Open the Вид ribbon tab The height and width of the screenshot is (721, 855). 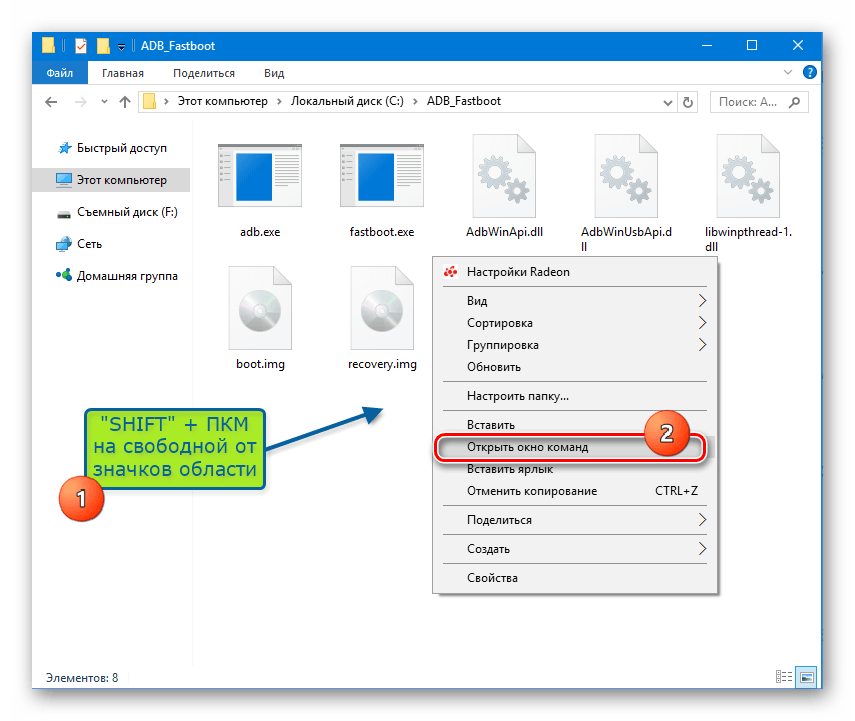click(x=274, y=73)
